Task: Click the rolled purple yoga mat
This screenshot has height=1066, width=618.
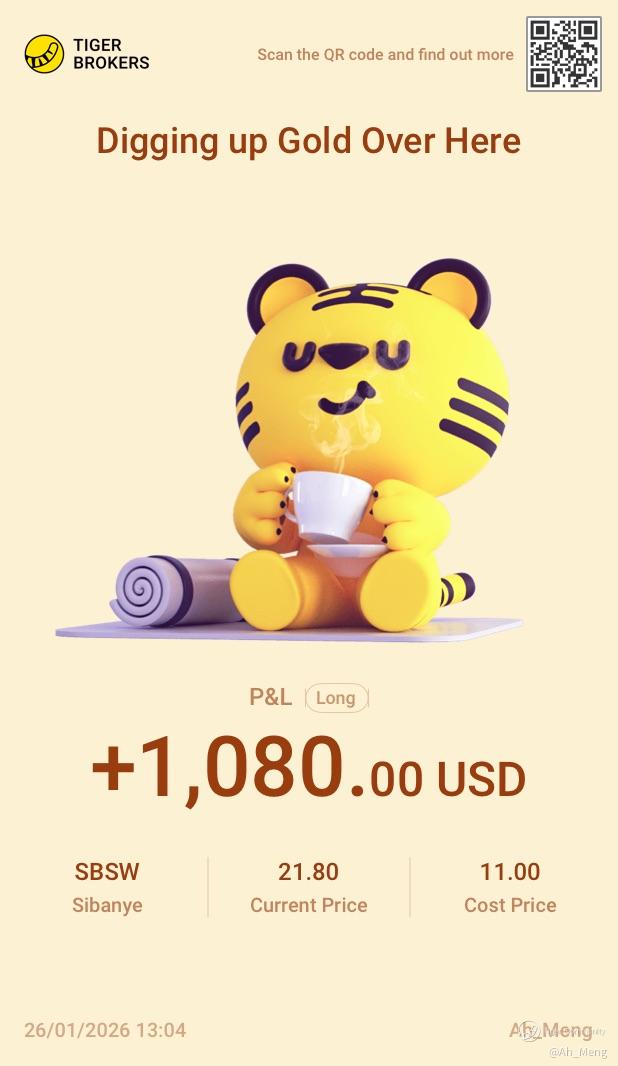Action: (173, 590)
